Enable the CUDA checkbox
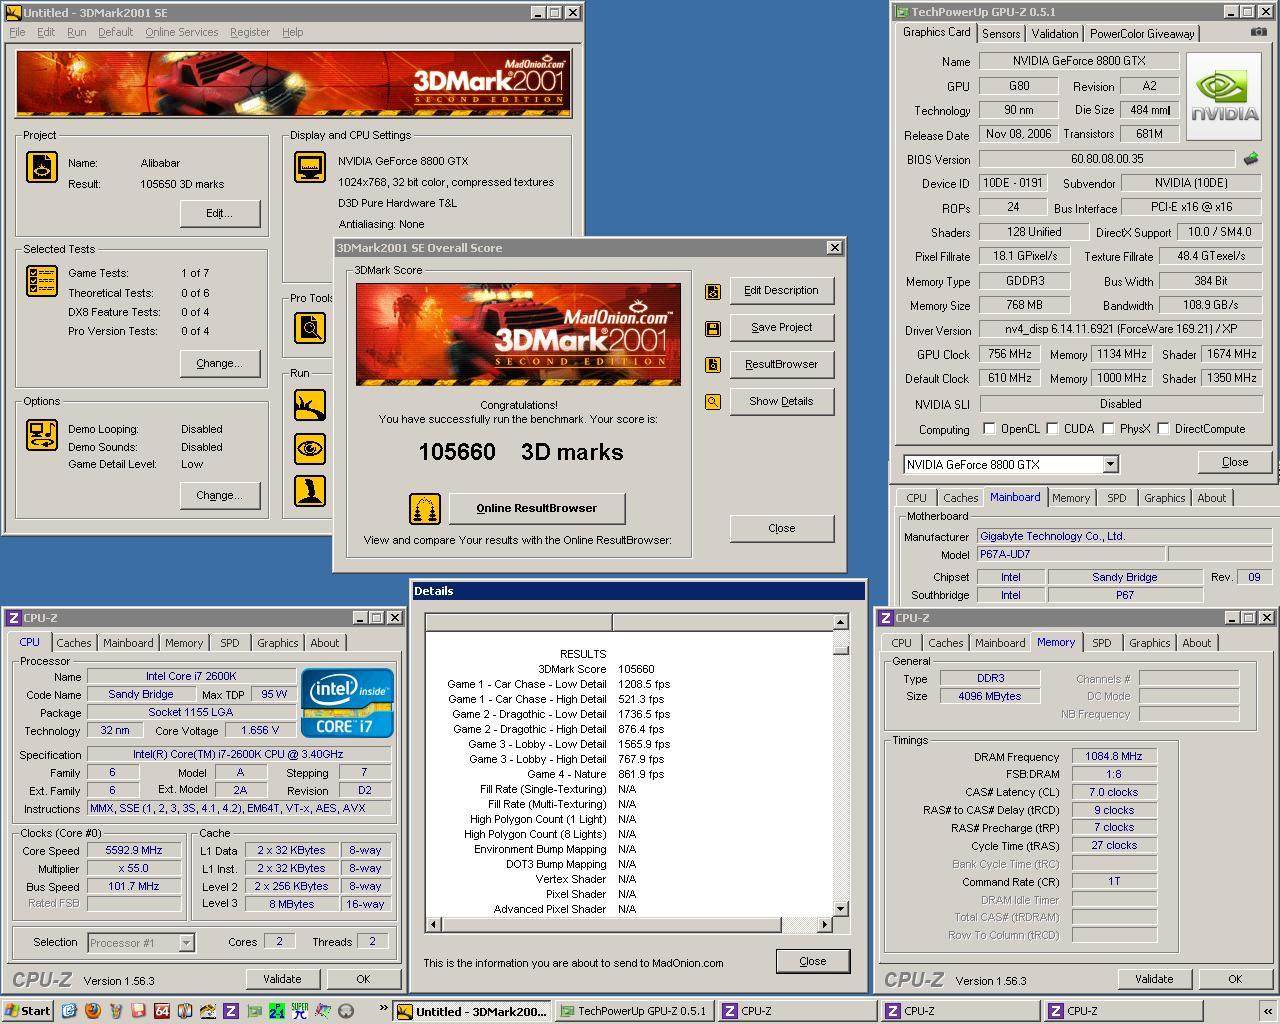 [x=1052, y=429]
